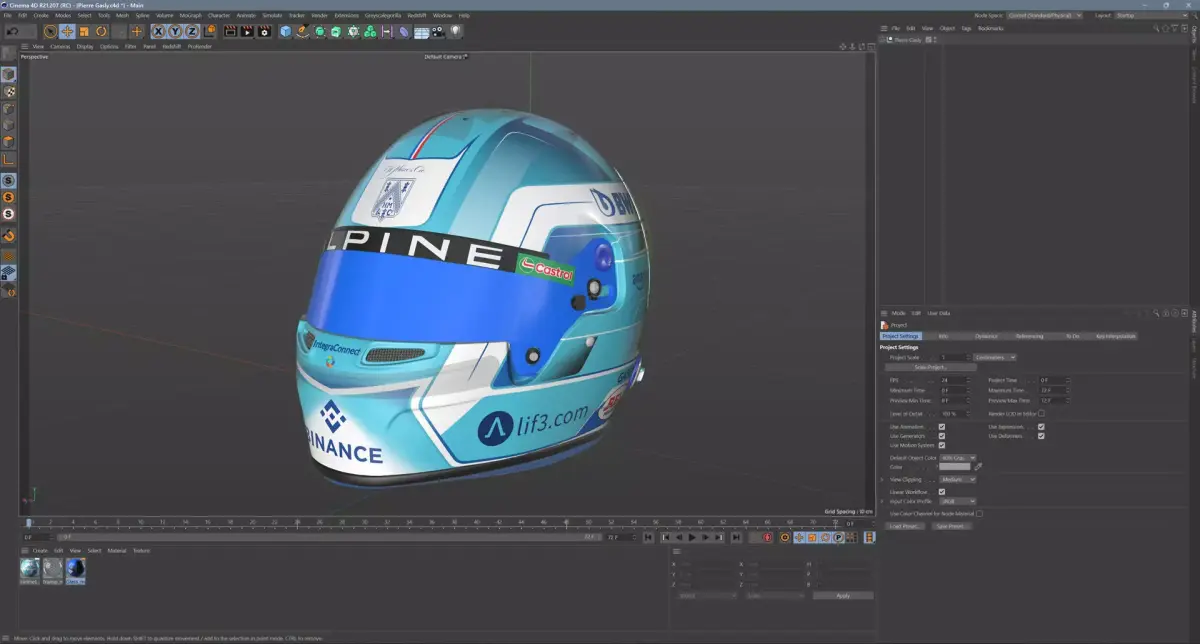
Task: Add a Floor environment object
Action: [421, 31]
